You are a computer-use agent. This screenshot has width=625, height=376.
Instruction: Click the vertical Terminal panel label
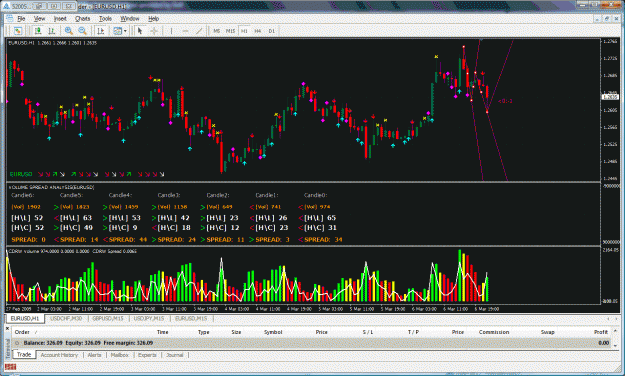click(8, 348)
